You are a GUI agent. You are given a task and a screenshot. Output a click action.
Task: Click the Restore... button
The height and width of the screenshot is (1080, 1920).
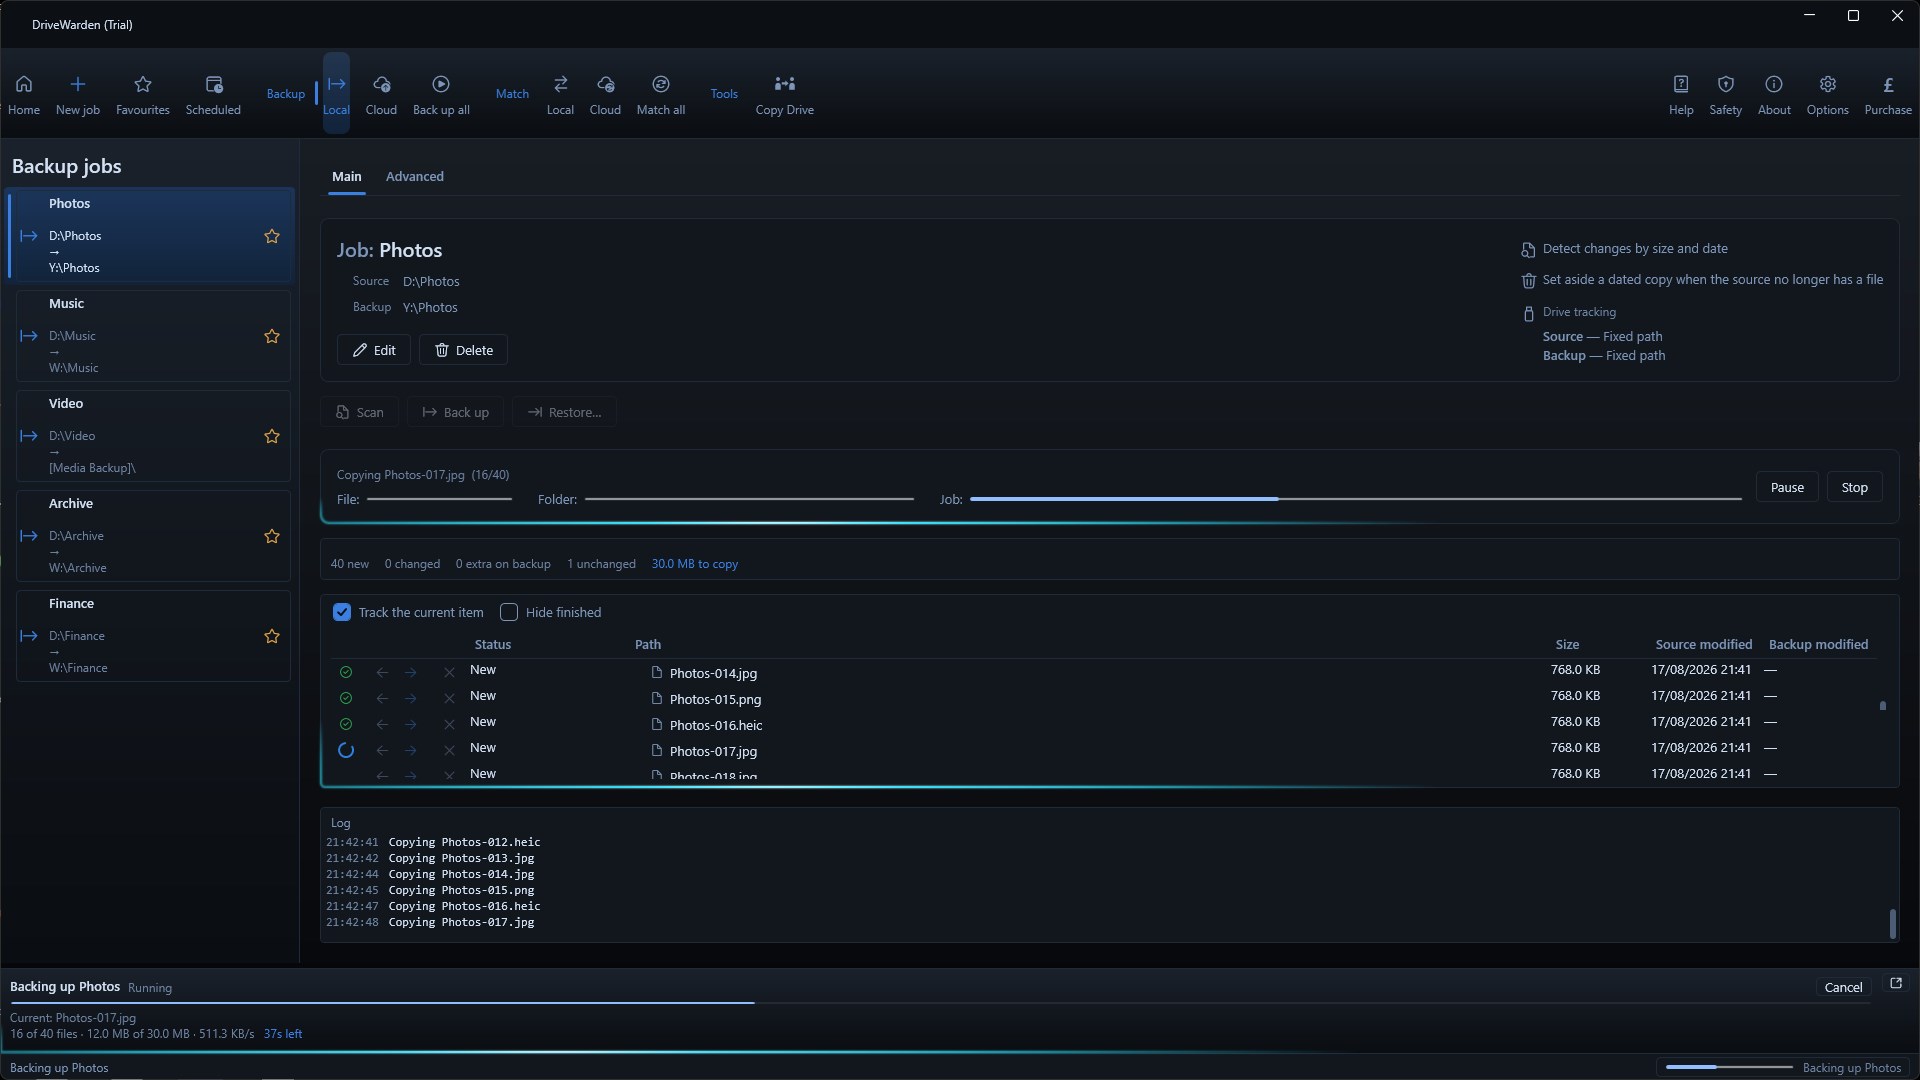[565, 412]
